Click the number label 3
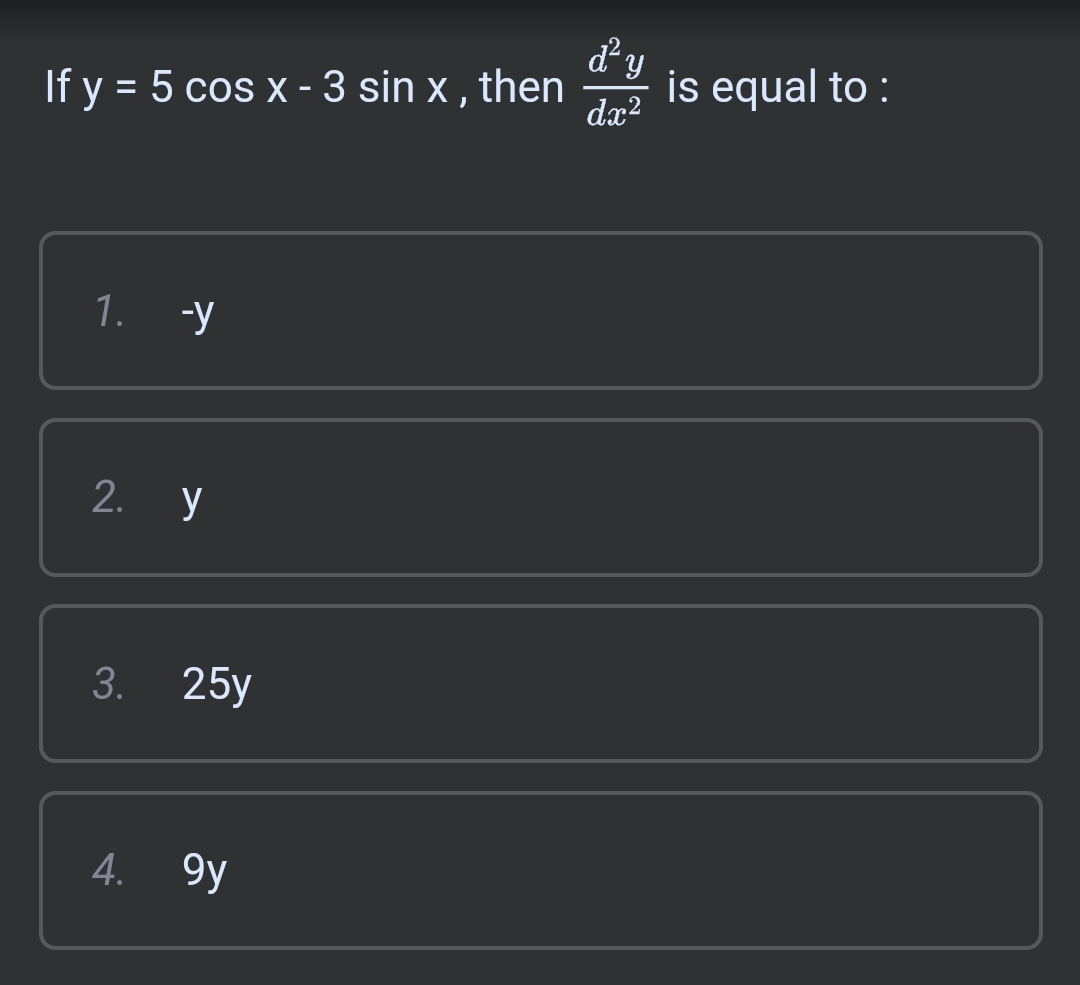The height and width of the screenshot is (985, 1080). tap(109, 683)
